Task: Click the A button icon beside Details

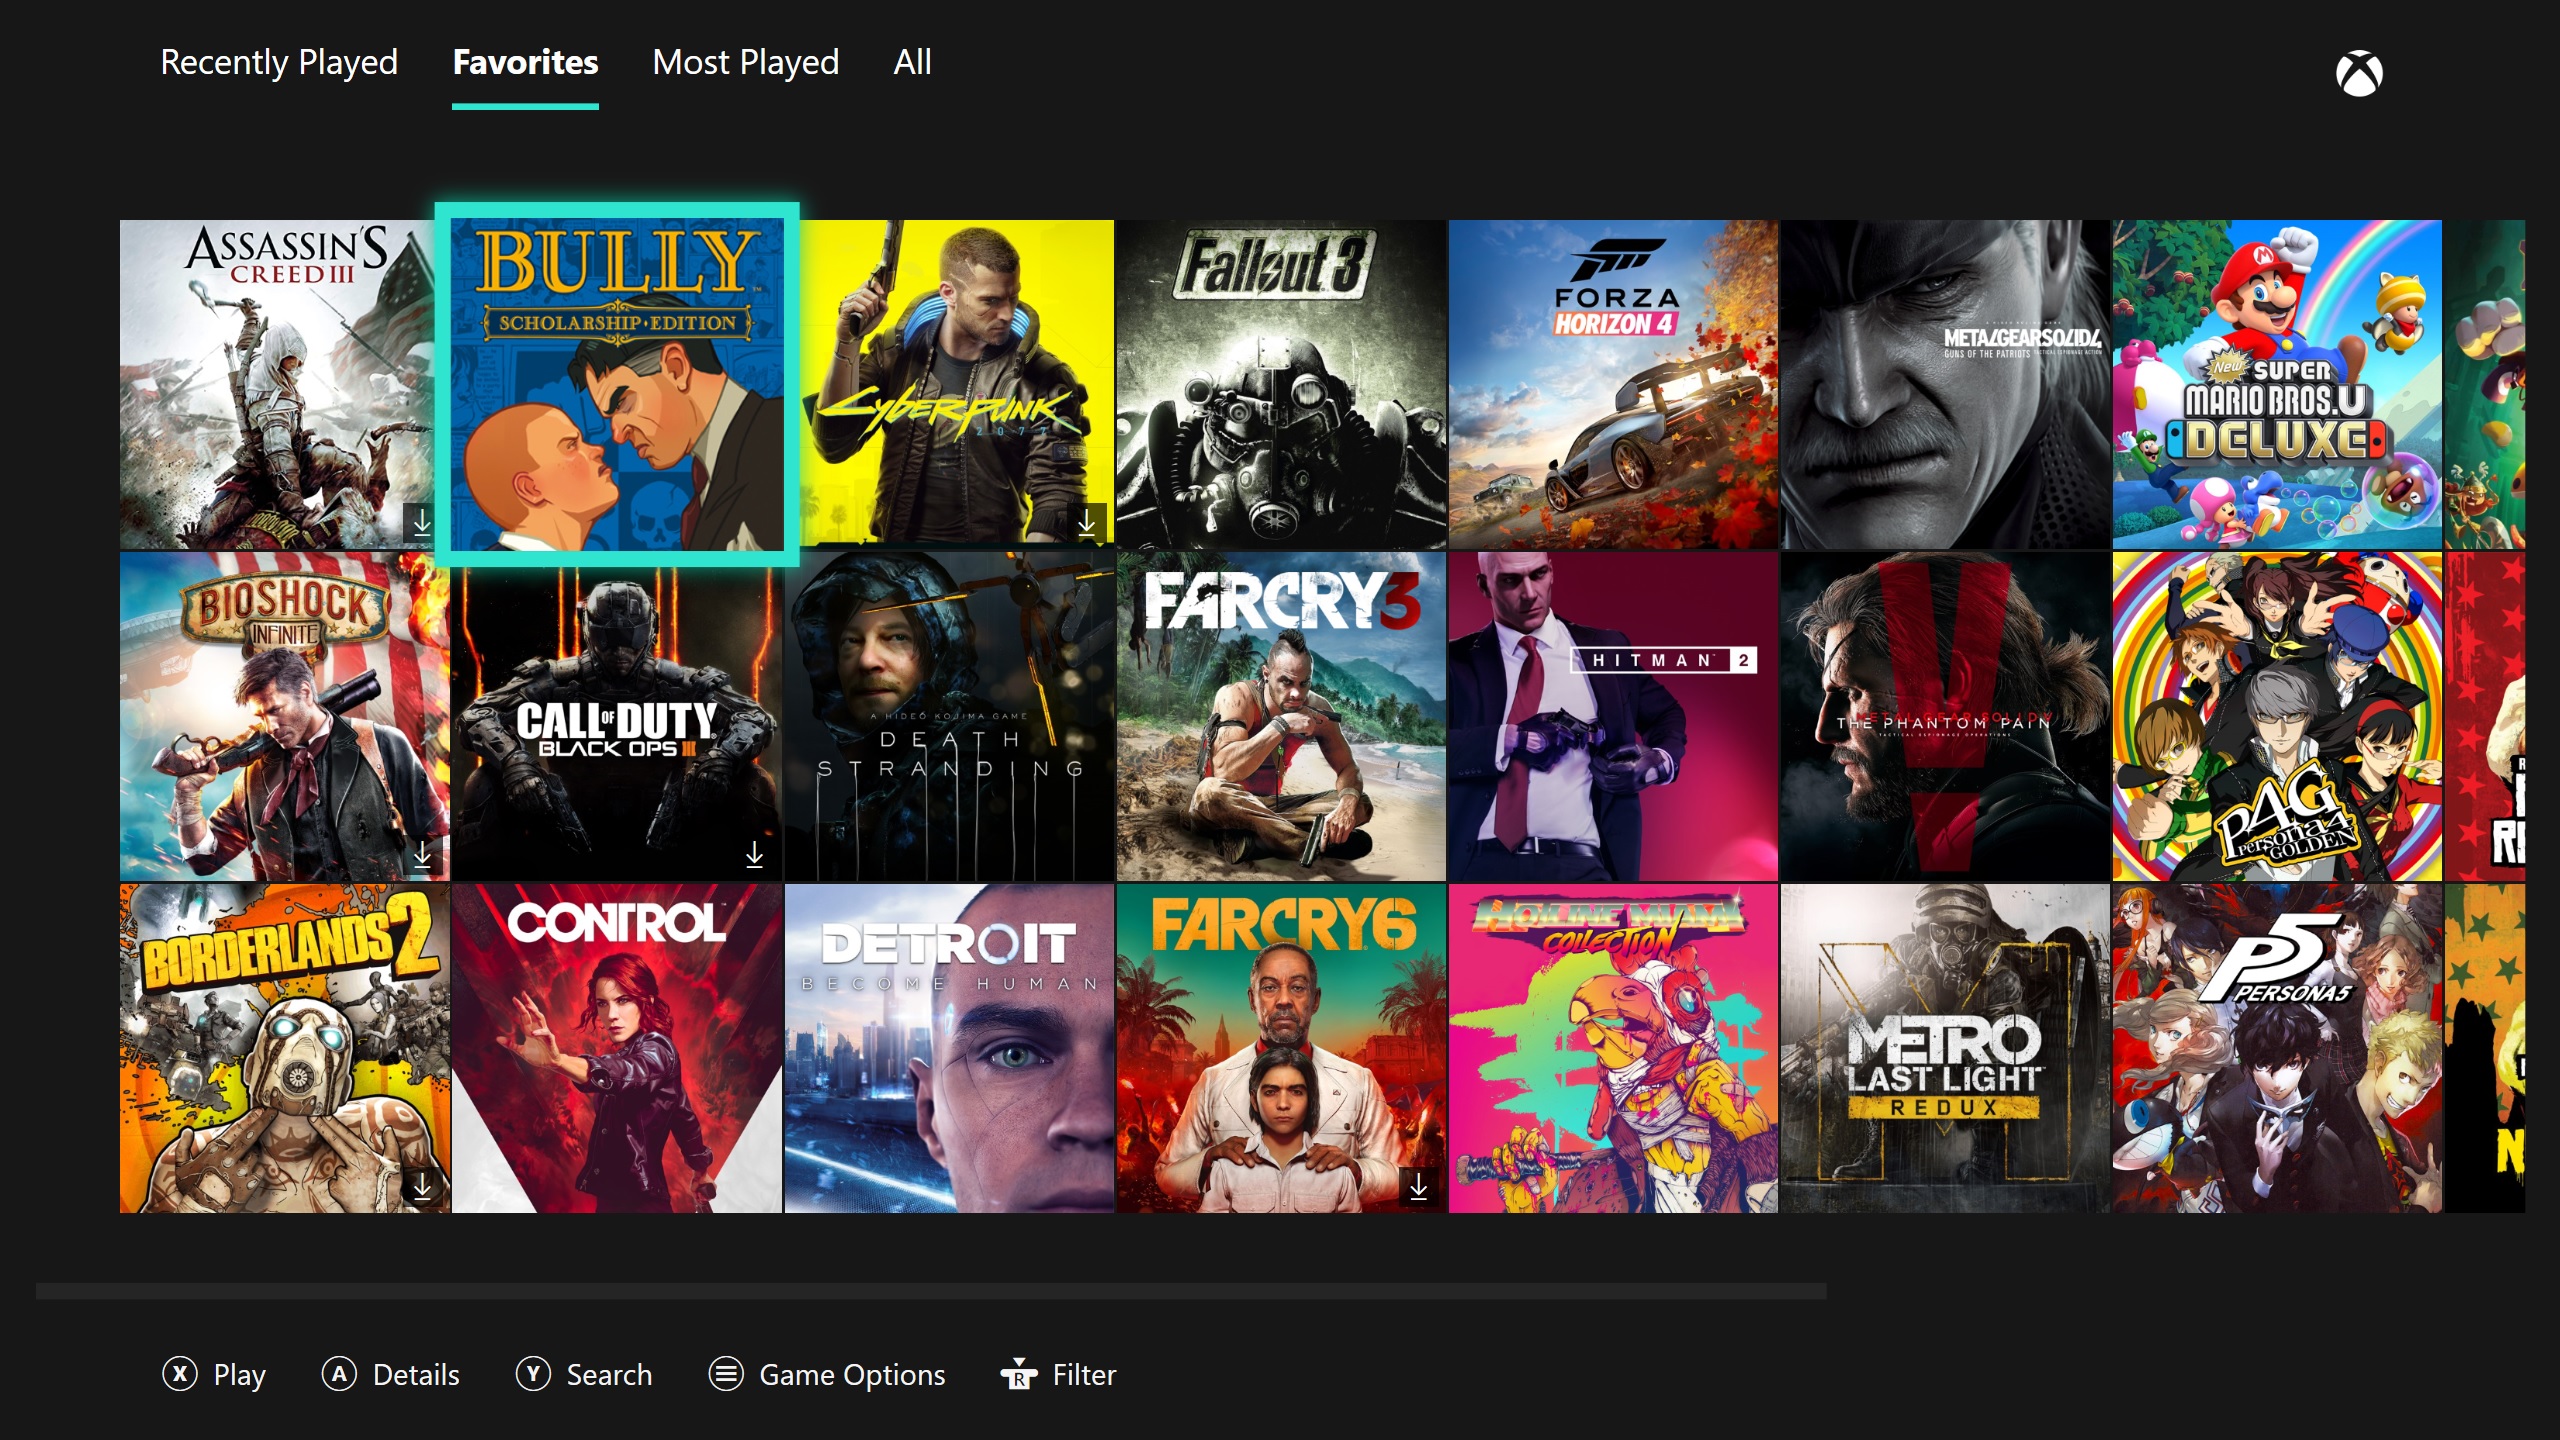Action: [x=339, y=1374]
